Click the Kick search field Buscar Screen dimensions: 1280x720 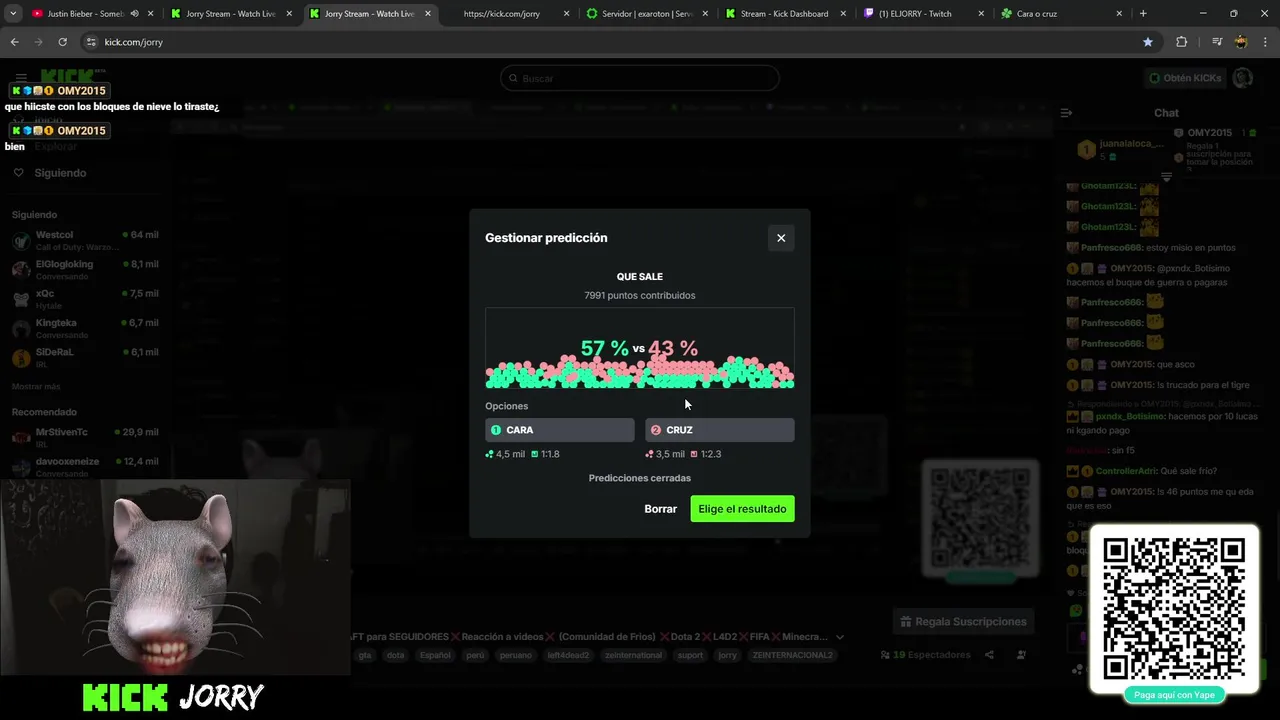pos(640,78)
